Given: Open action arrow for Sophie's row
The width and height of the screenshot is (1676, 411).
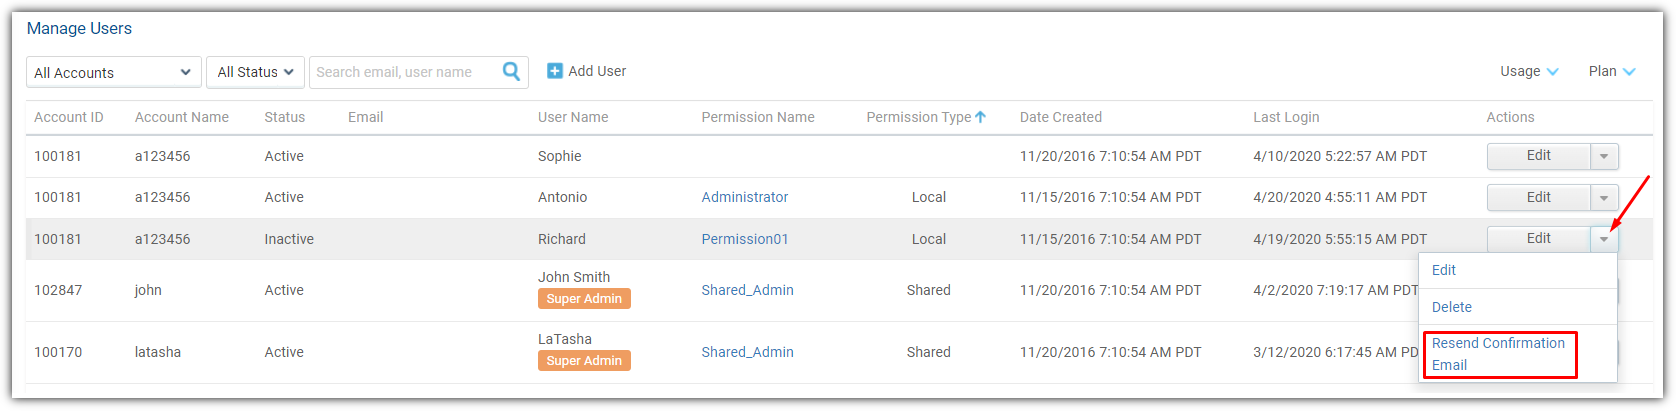Looking at the screenshot, I should [1604, 156].
